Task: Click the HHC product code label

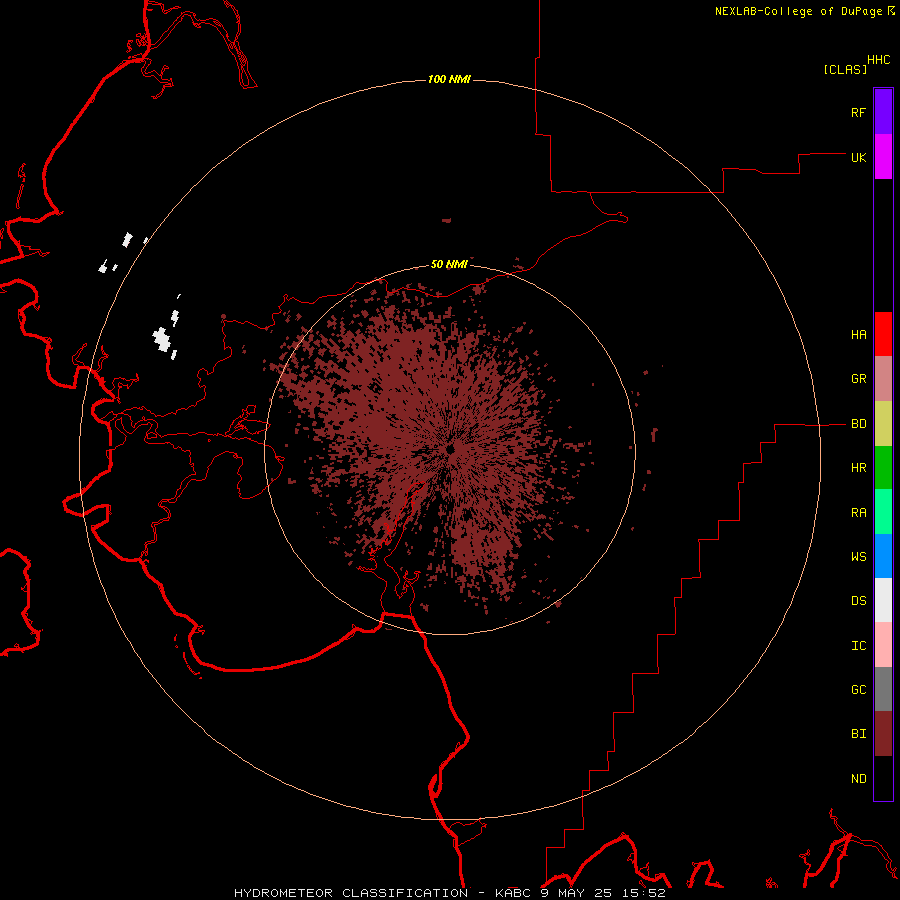Action: pos(878,60)
